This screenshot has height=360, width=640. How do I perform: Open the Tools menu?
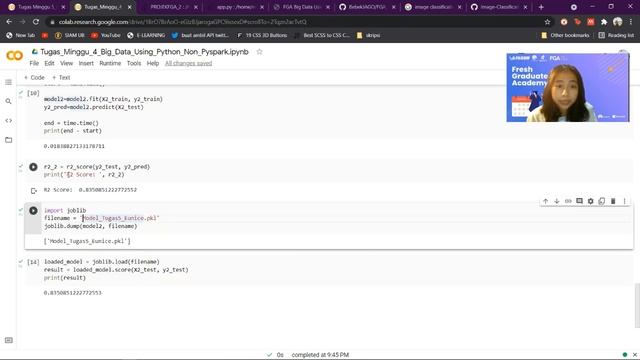(x=134, y=63)
